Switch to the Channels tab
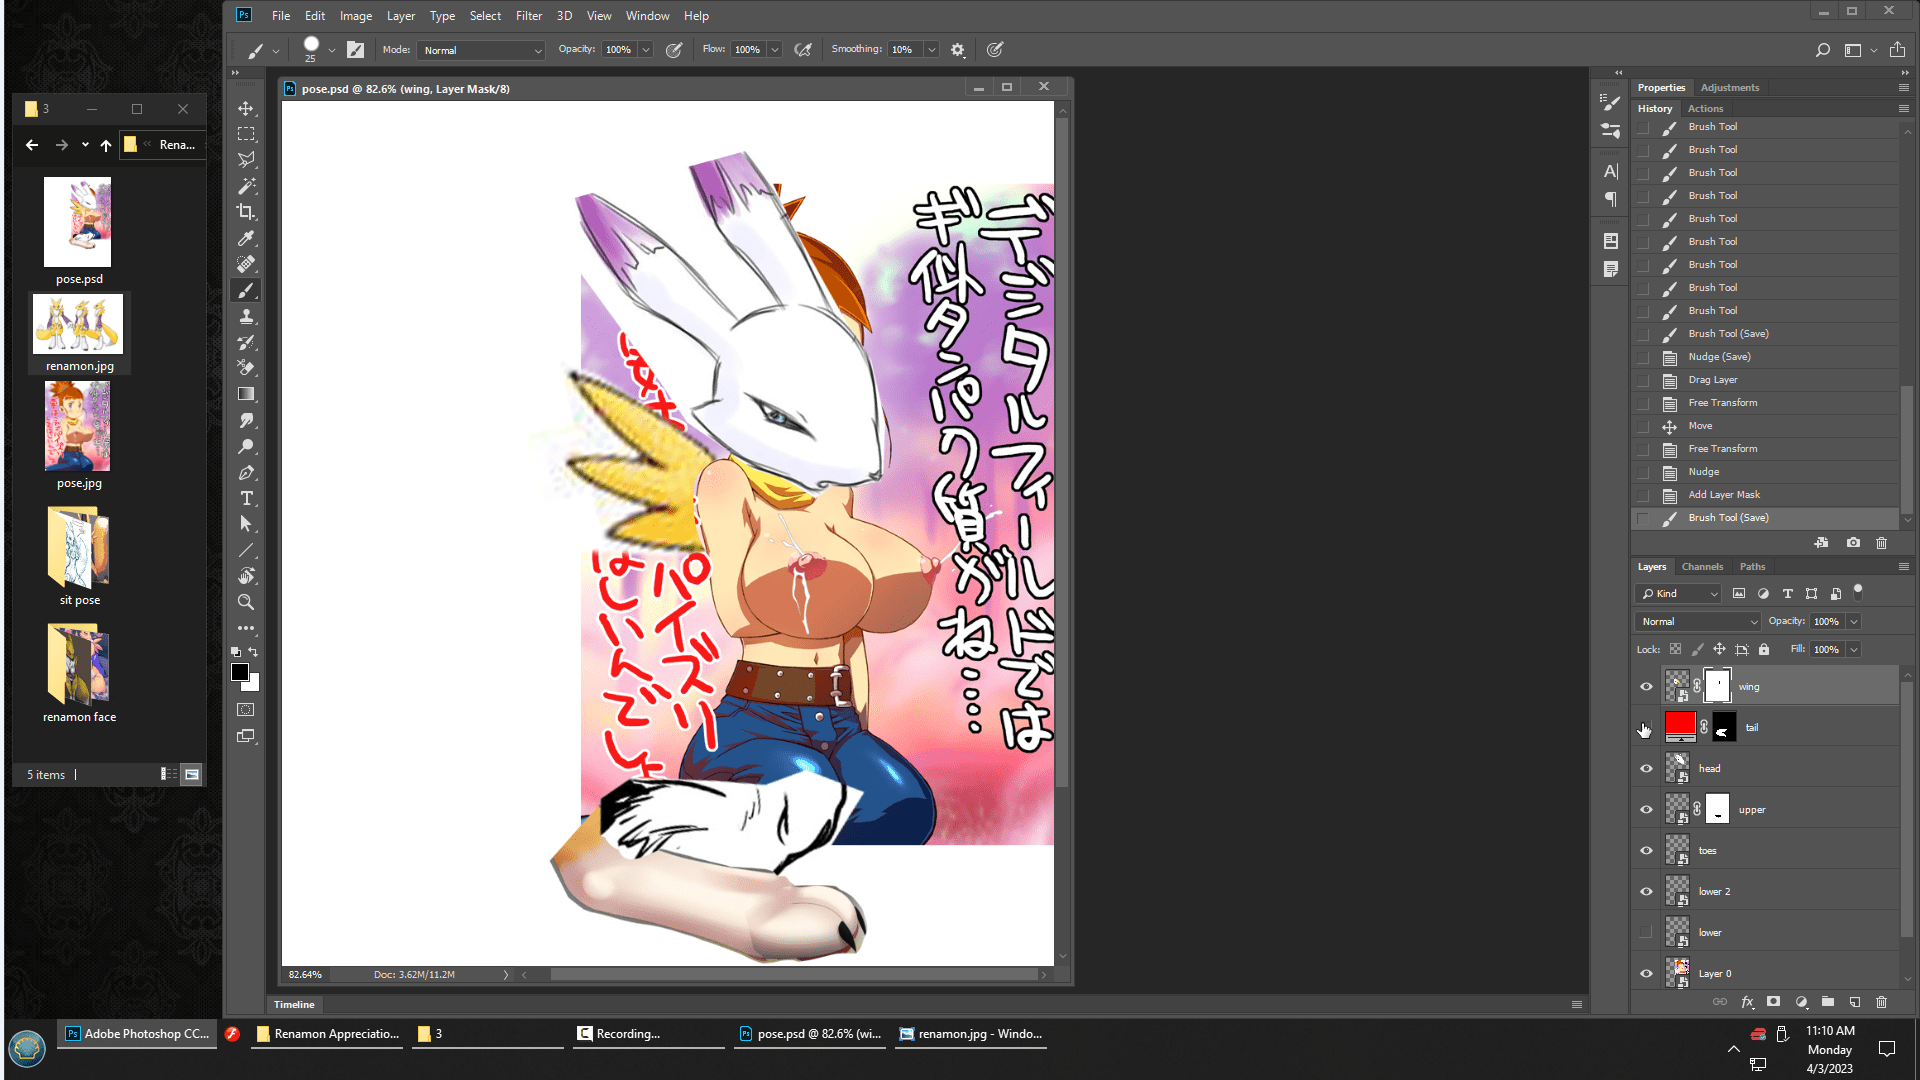1920x1080 pixels. coord(1702,567)
